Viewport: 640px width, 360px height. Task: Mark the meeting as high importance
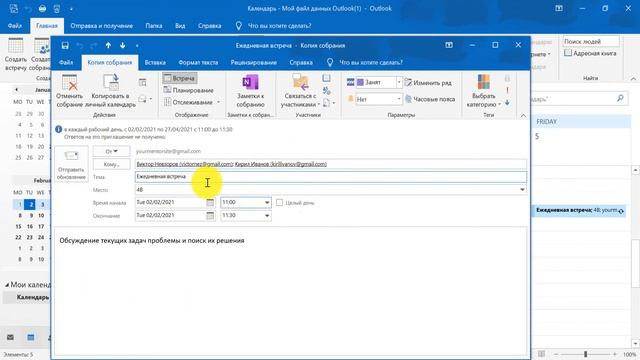[x=507, y=90]
